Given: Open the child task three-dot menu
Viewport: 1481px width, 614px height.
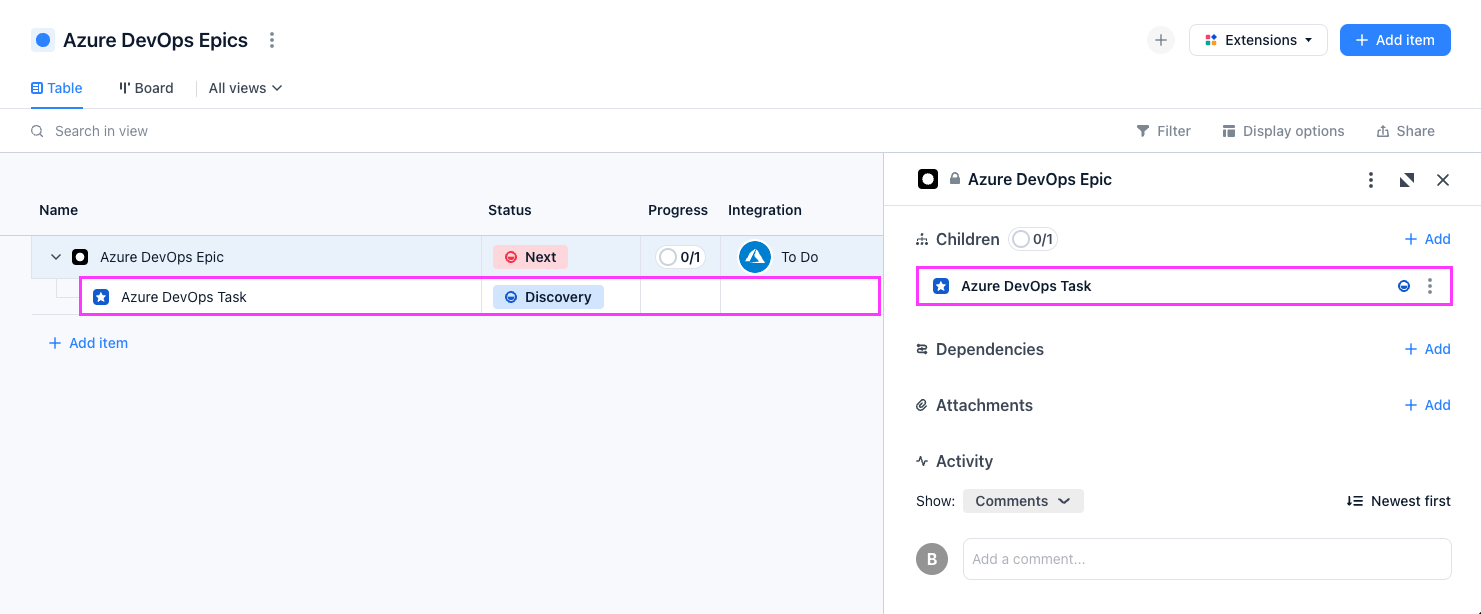Looking at the screenshot, I should pos(1430,286).
